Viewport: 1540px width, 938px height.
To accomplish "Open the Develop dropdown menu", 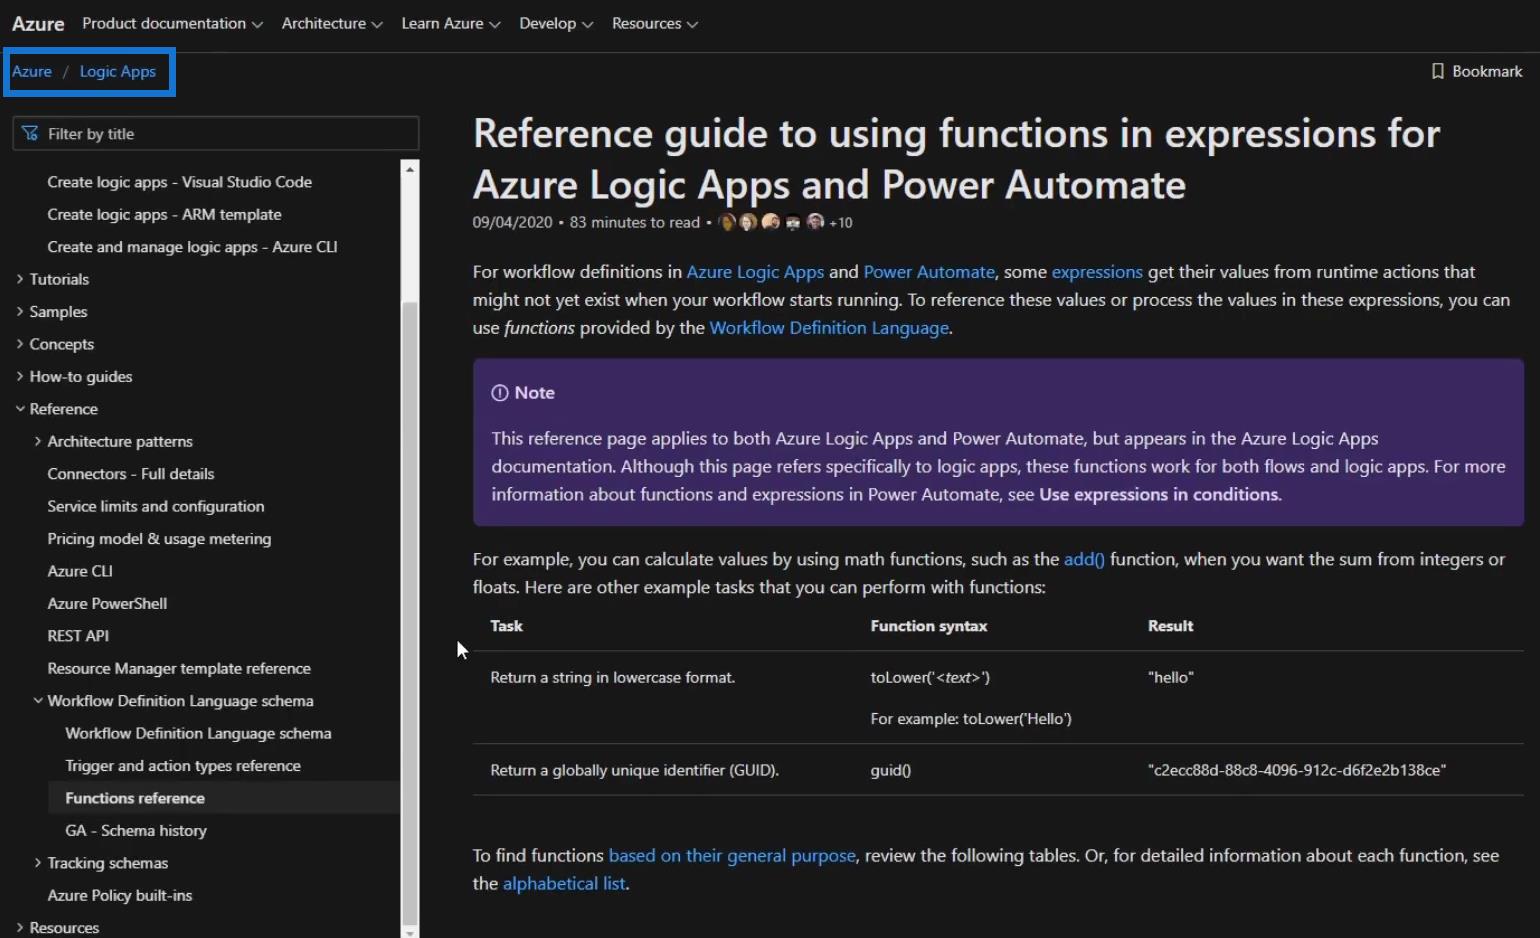I will coord(556,23).
